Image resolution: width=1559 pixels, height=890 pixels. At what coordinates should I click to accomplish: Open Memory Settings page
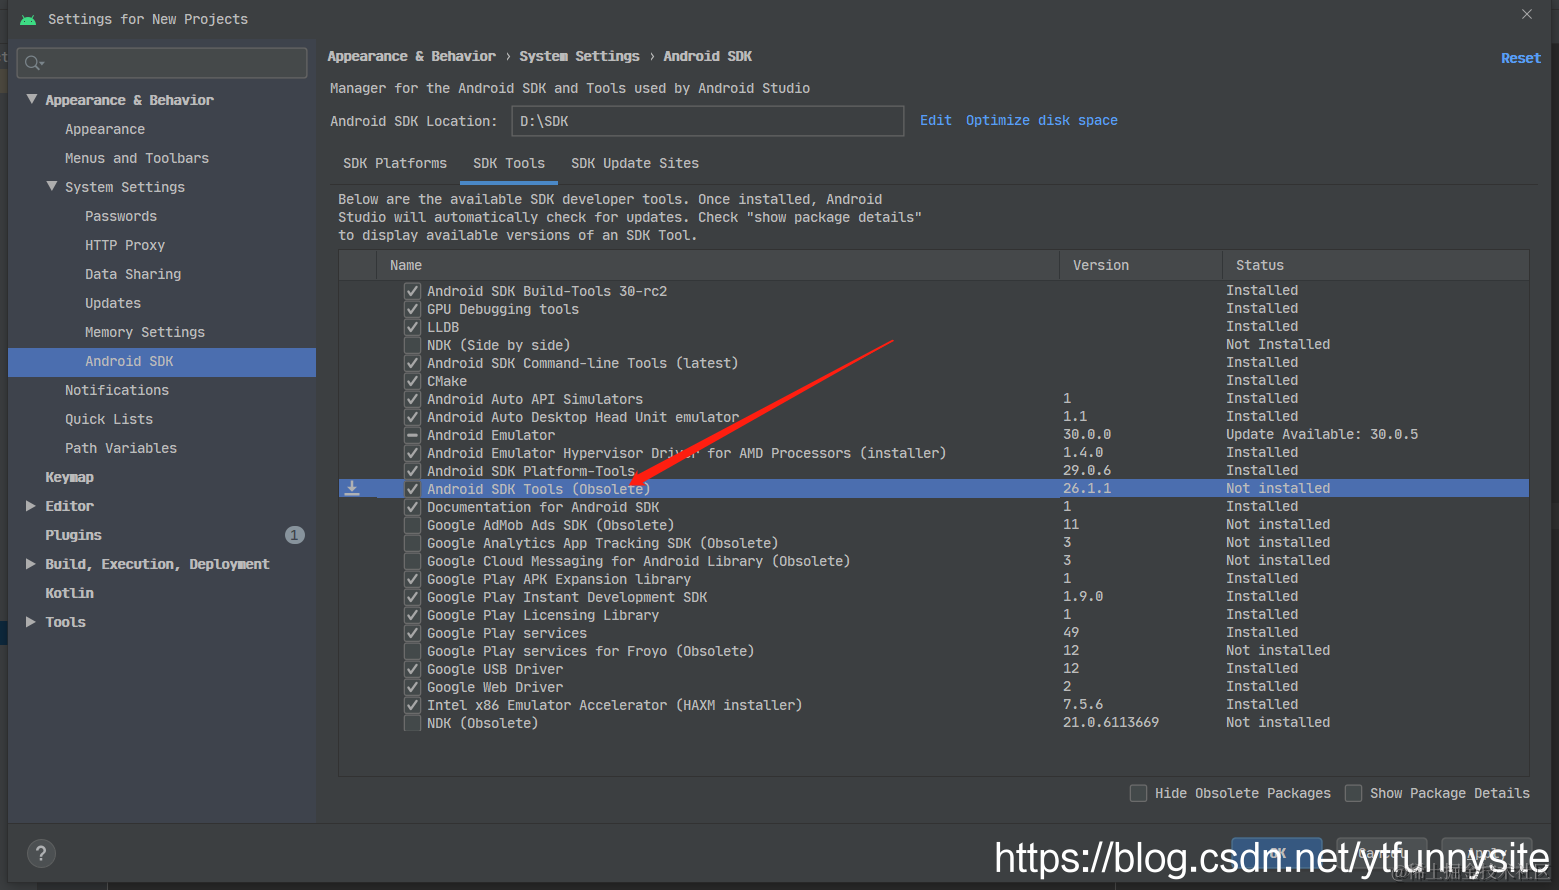pyautogui.click(x=145, y=332)
